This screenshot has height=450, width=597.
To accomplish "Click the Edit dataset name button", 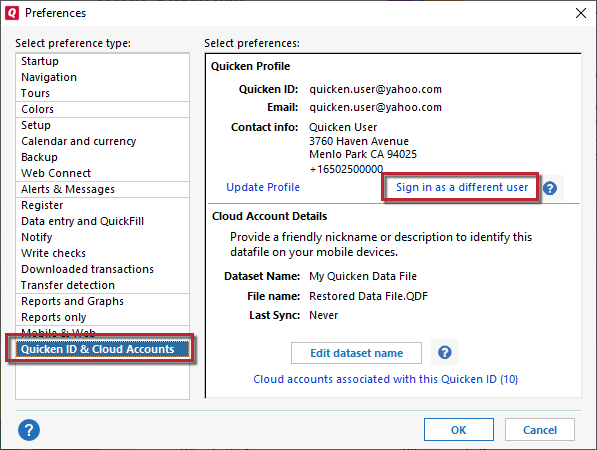I will (356, 353).
